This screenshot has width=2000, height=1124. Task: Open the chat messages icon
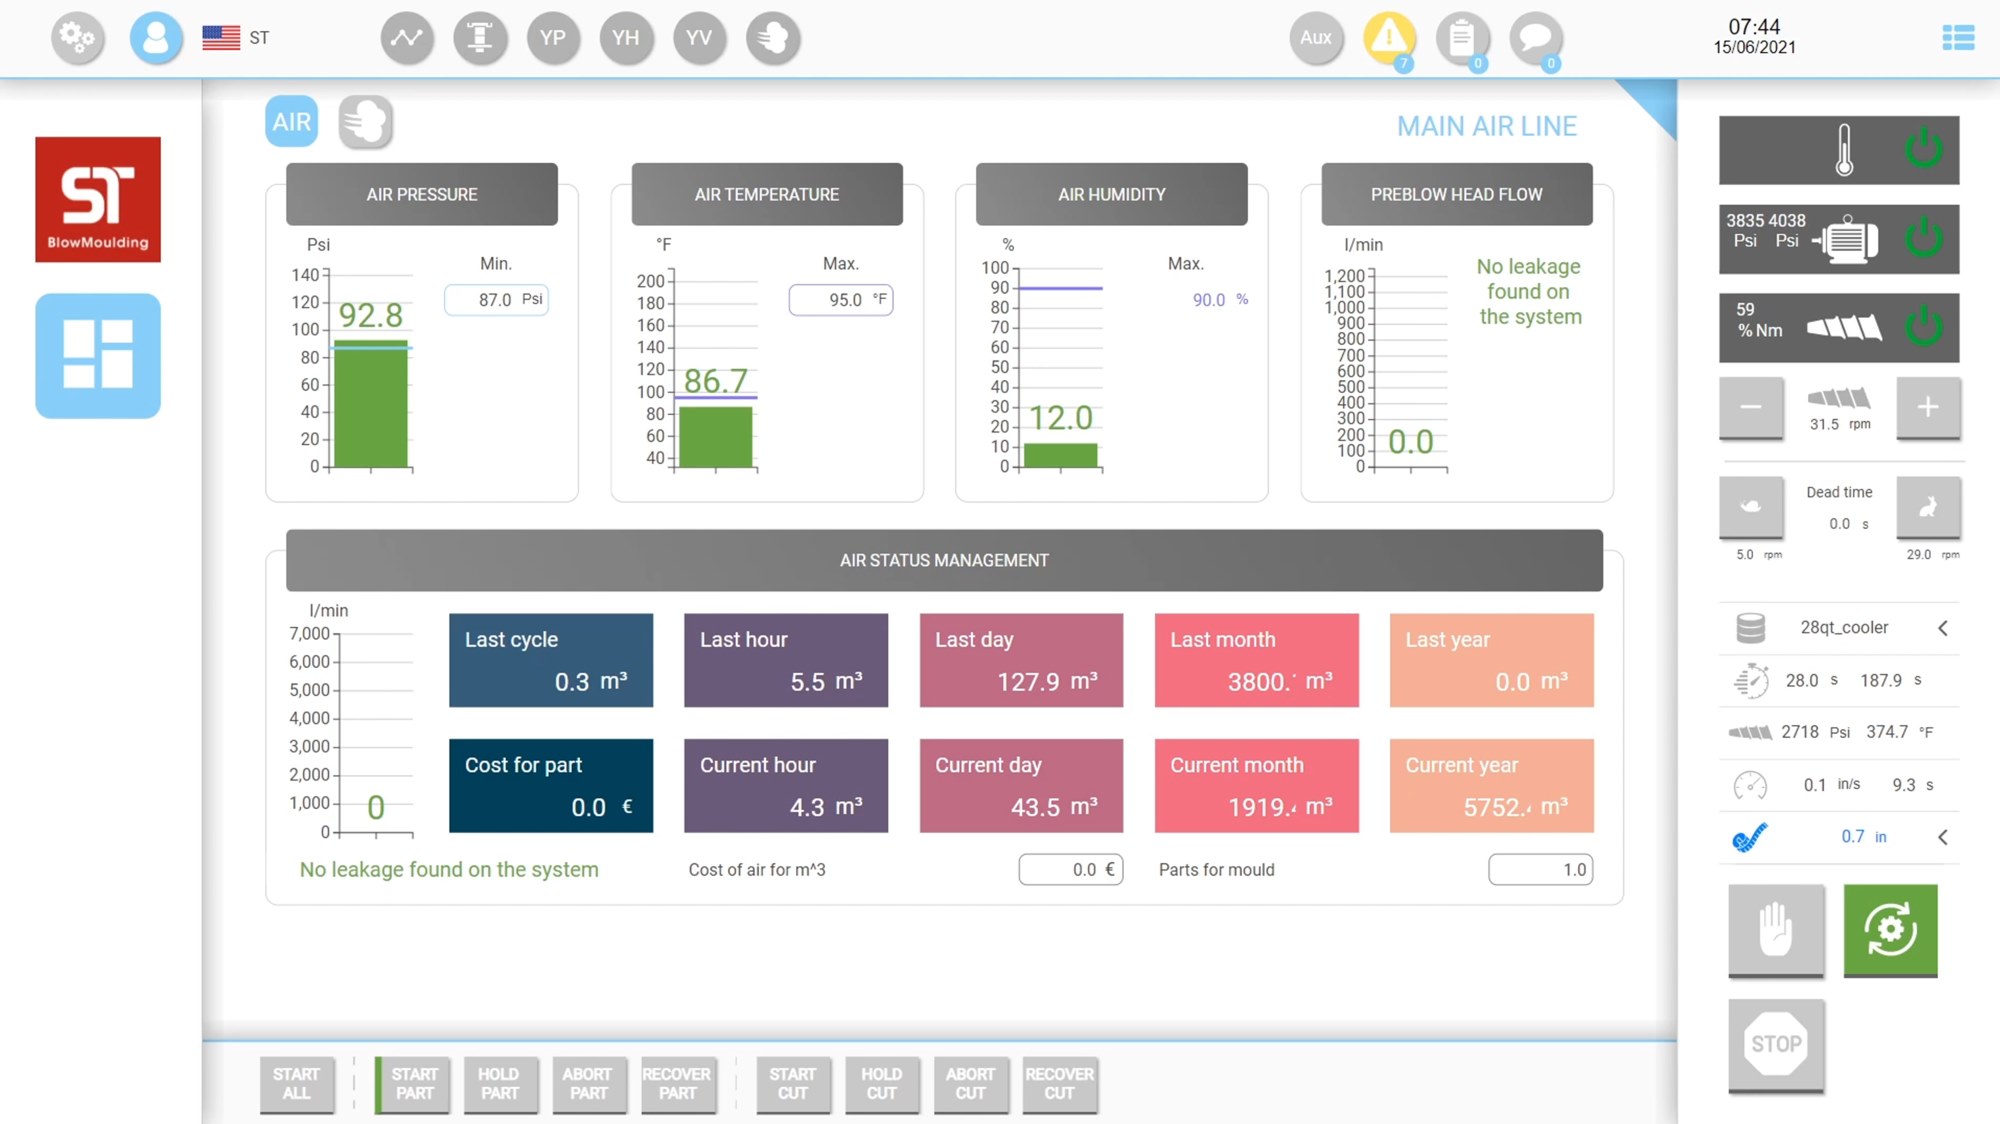tap(1535, 38)
